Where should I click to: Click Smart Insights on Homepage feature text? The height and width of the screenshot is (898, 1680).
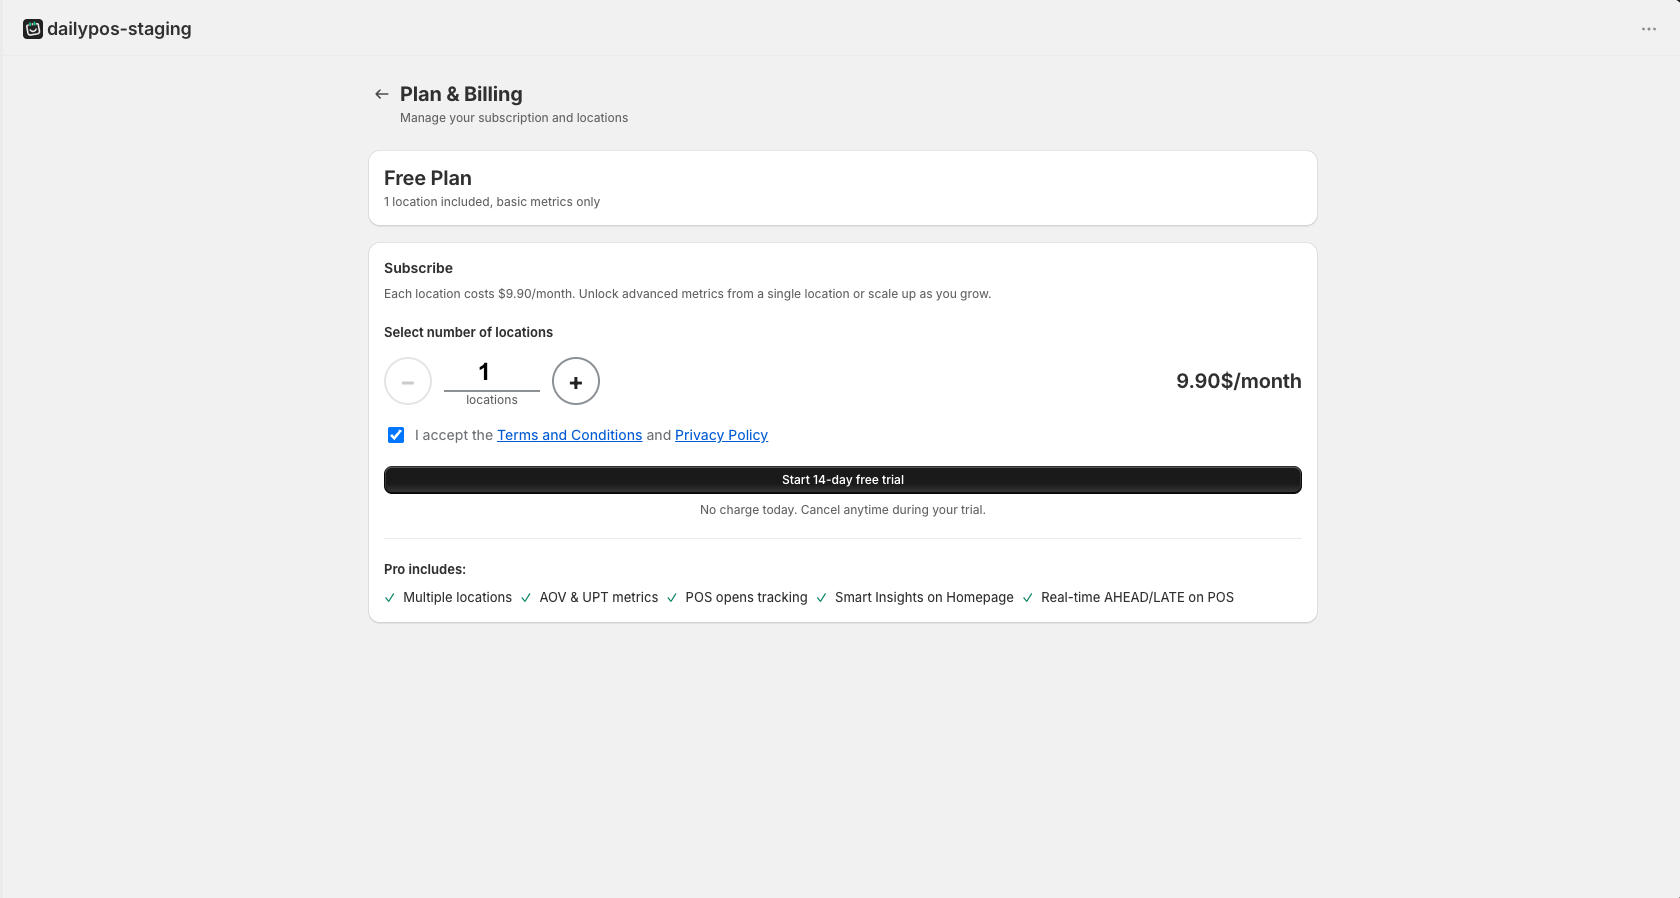click(x=924, y=597)
